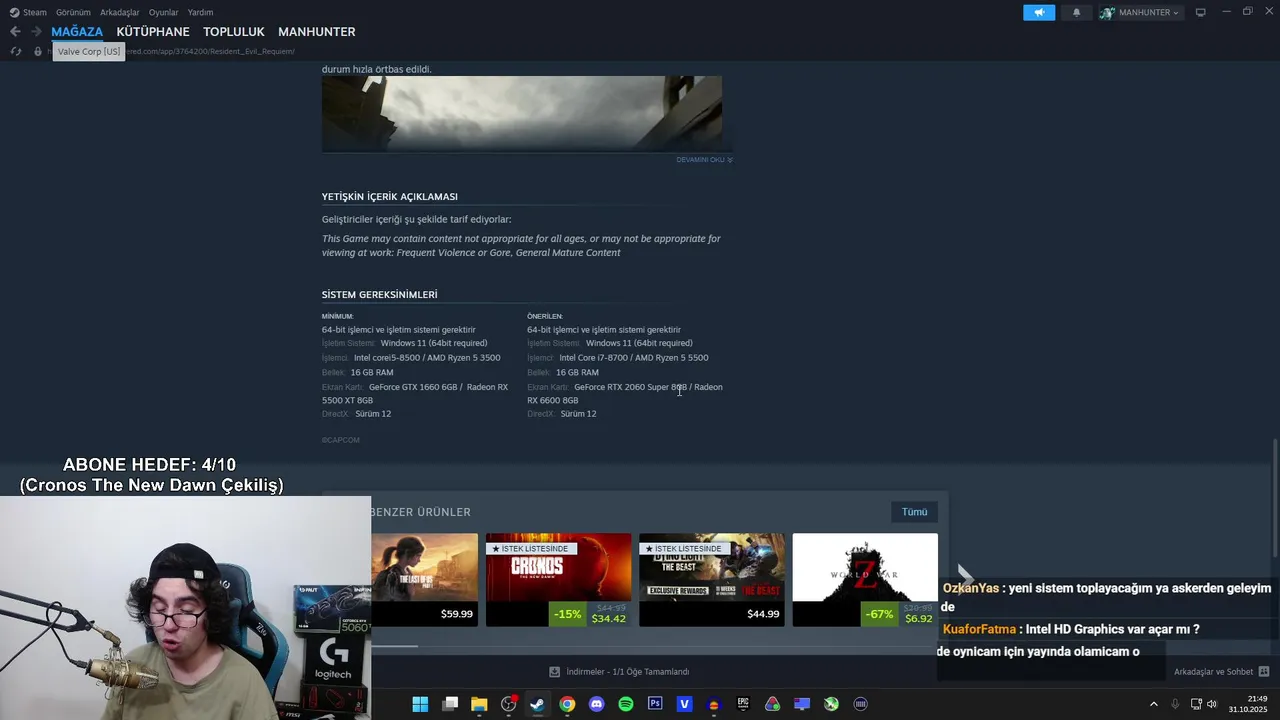Image resolution: width=1280 pixels, height=720 pixels.
Task: Click the game description banner image
Action: tap(521, 113)
